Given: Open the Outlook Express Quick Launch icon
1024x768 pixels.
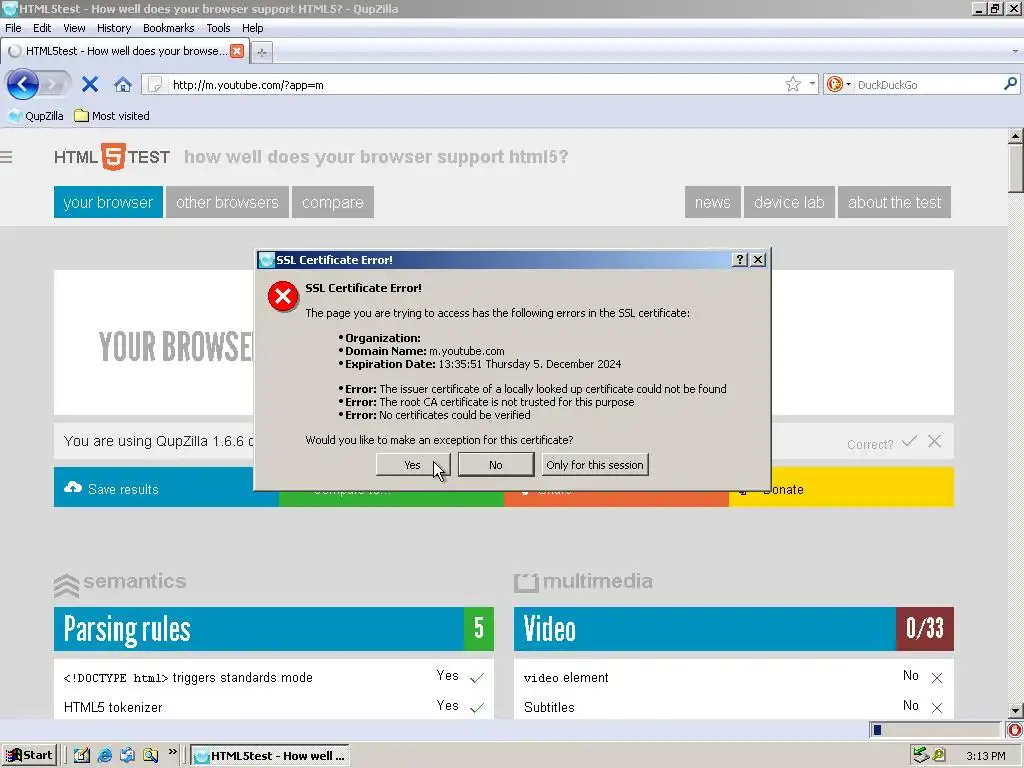Looking at the screenshot, I should [x=127, y=756].
